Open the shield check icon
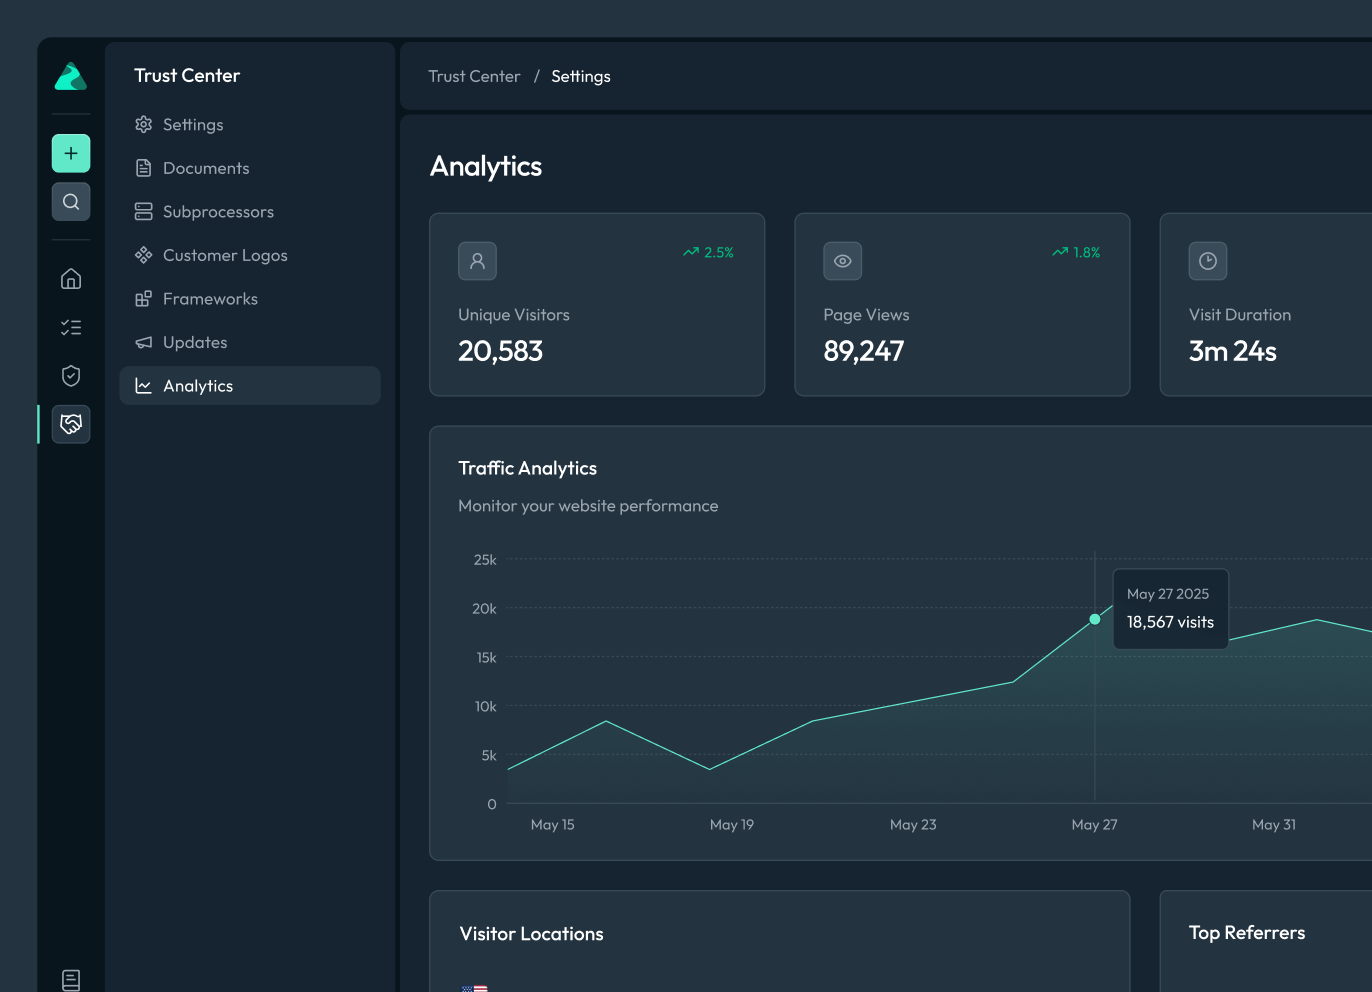 (x=71, y=376)
